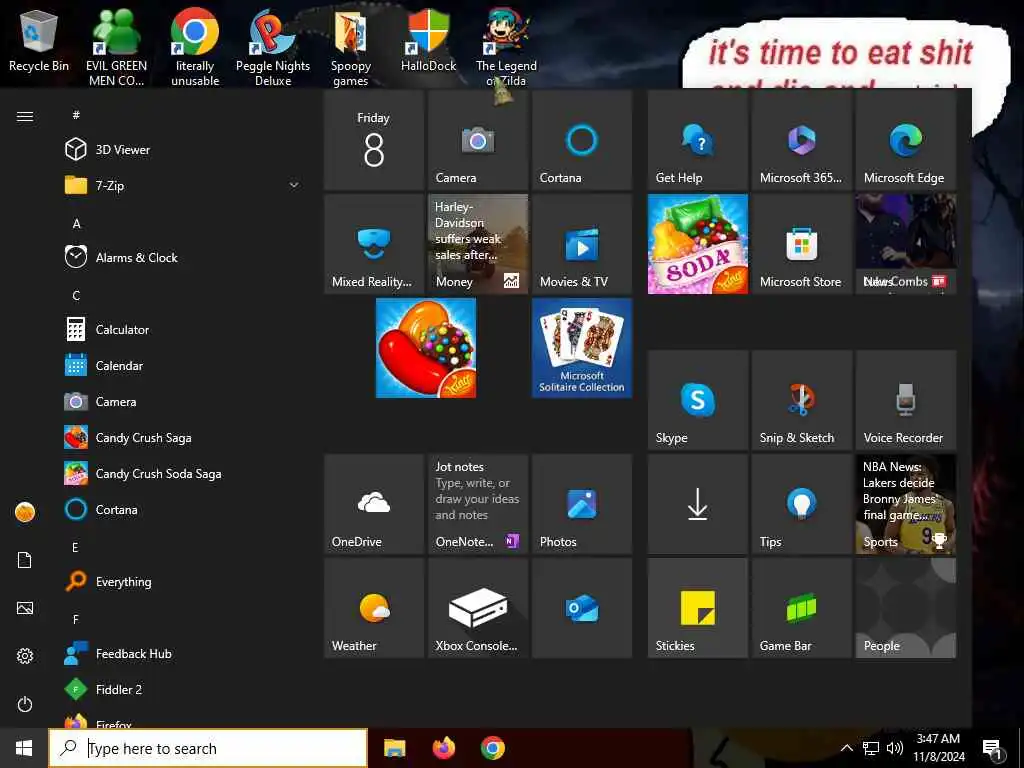Launch Chrome from the taskbar

click(493, 748)
